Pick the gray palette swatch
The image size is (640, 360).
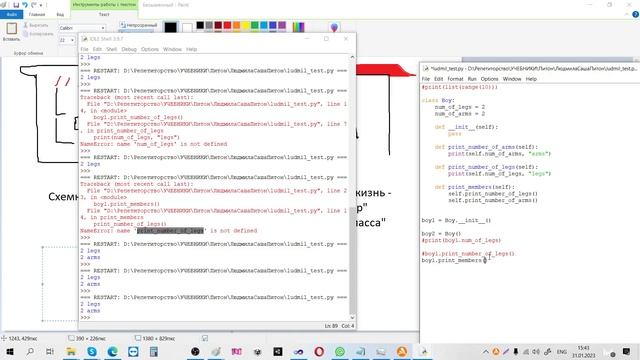coord(209,25)
